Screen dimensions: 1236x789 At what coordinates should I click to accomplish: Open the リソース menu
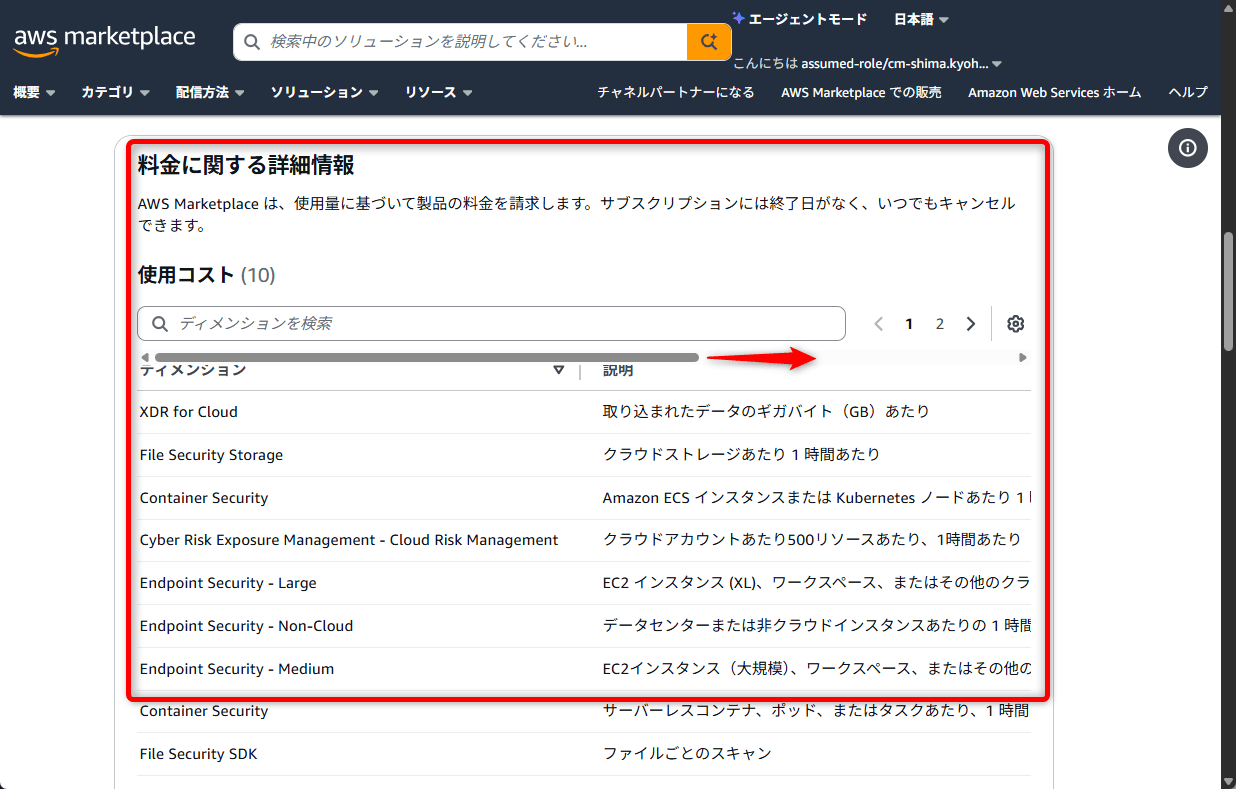tap(438, 92)
